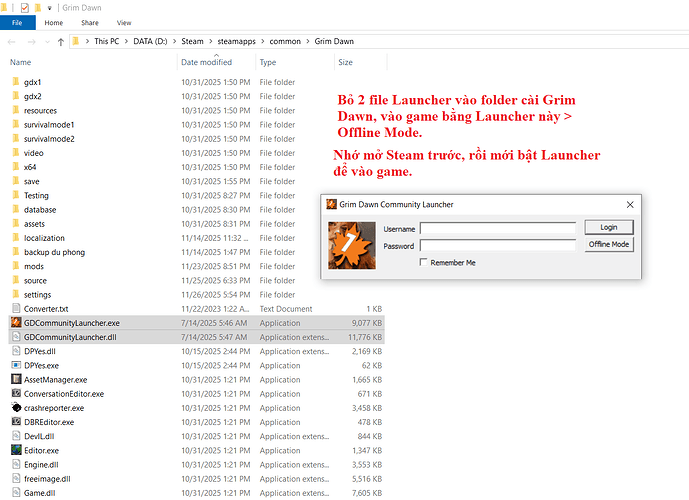Click the crashreporter.exe bug icon

(x=15, y=408)
